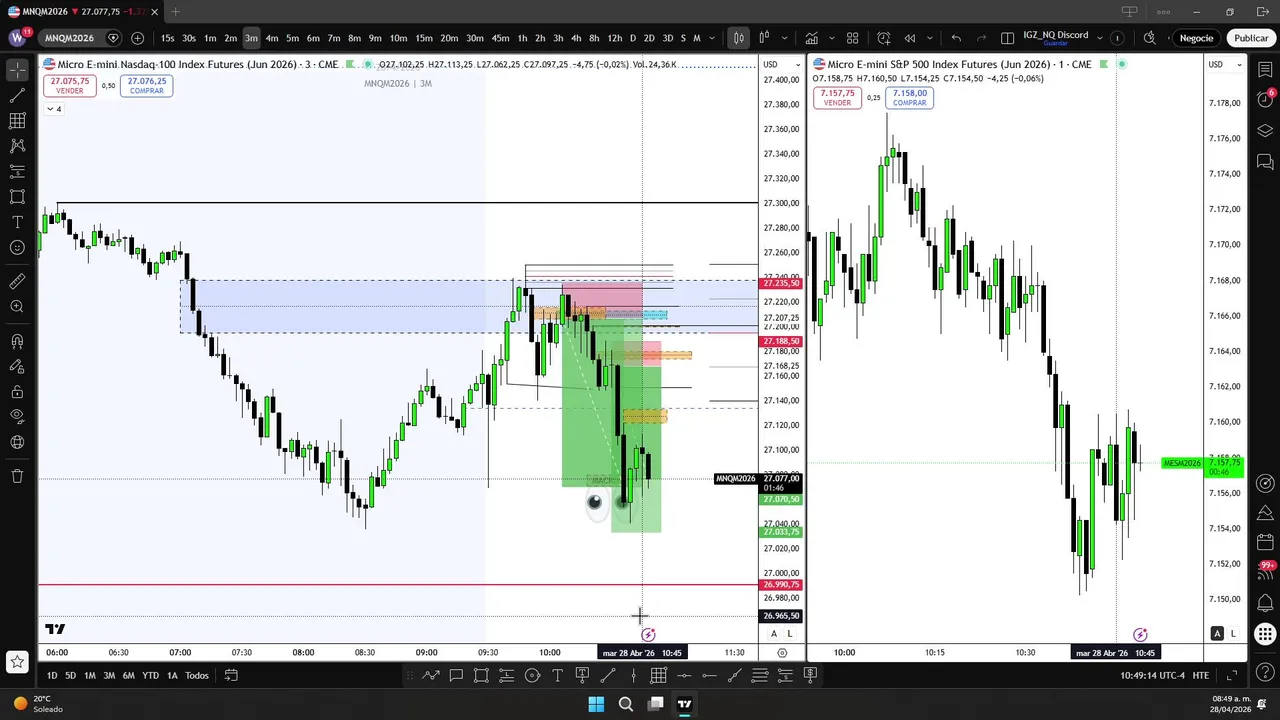Viewport: 1280px width, 720px height.
Task: Switch to the 15m timeframe
Action: pyautogui.click(x=424, y=38)
